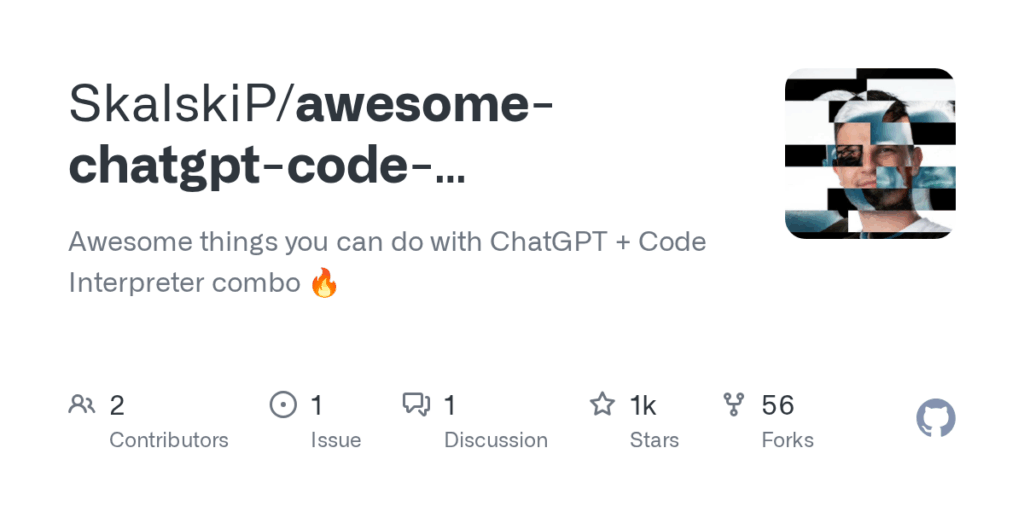Click the contributors count of 2
This screenshot has width=1024, height=512.
click(x=117, y=406)
